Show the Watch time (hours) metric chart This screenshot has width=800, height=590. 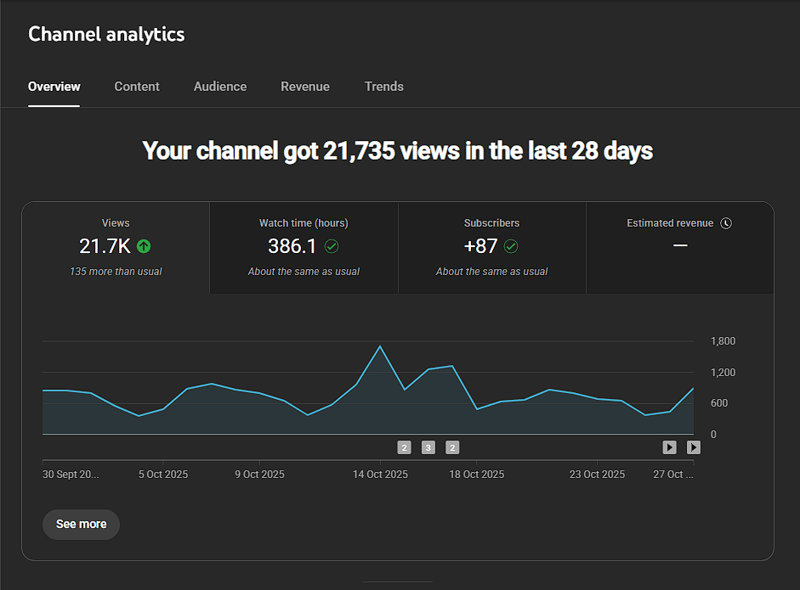[304, 248]
